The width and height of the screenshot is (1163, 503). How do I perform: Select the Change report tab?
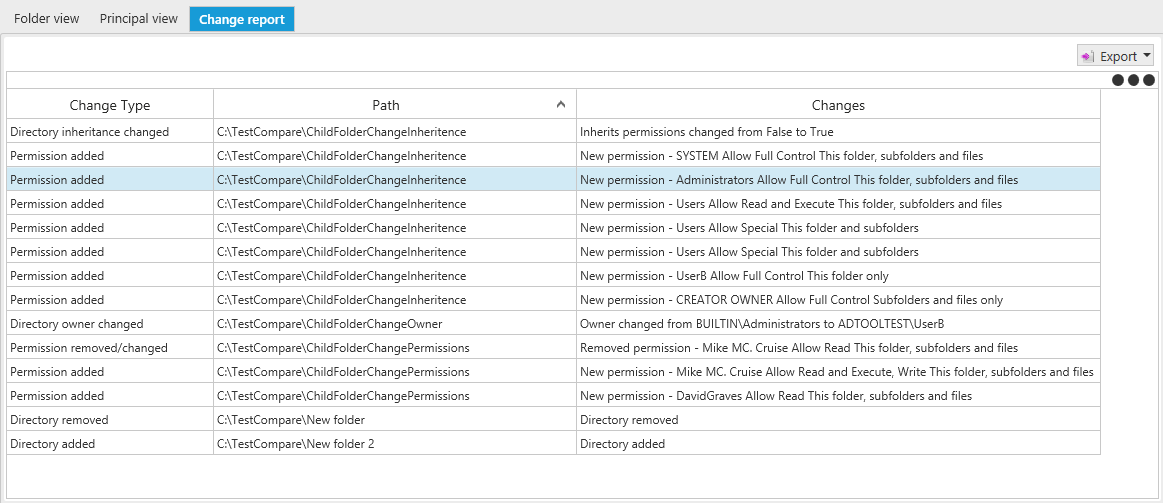[242, 19]
